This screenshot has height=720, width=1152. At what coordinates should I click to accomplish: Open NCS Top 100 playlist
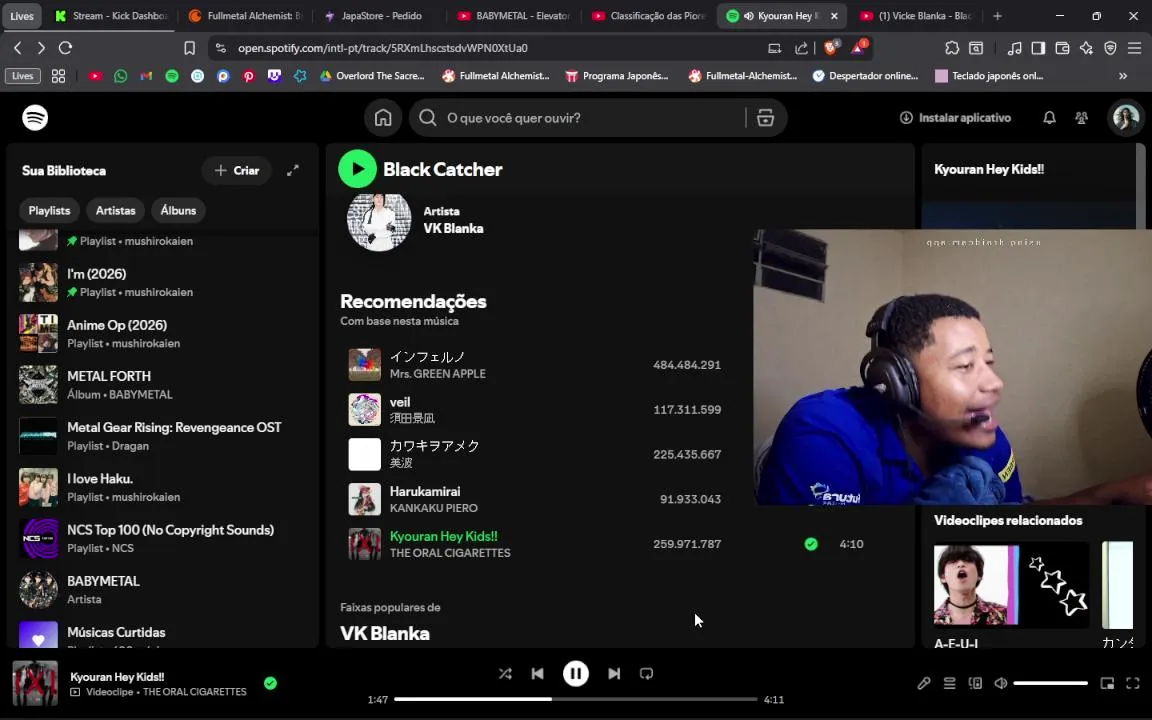[163, 539]
